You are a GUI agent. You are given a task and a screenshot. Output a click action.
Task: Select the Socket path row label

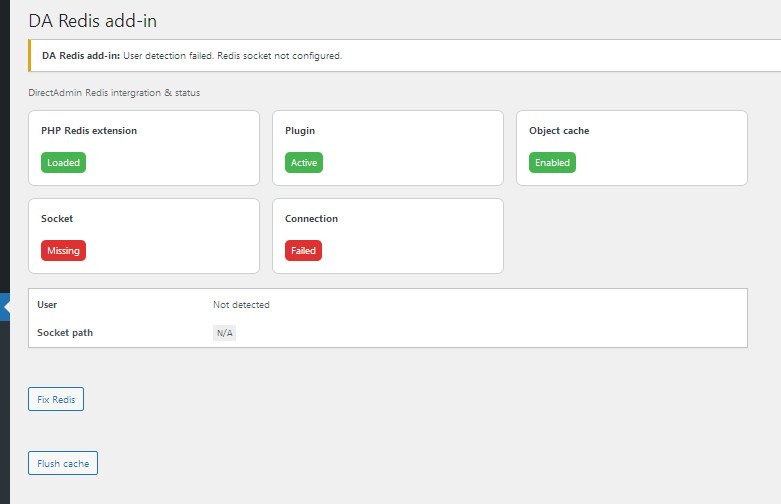65,332
